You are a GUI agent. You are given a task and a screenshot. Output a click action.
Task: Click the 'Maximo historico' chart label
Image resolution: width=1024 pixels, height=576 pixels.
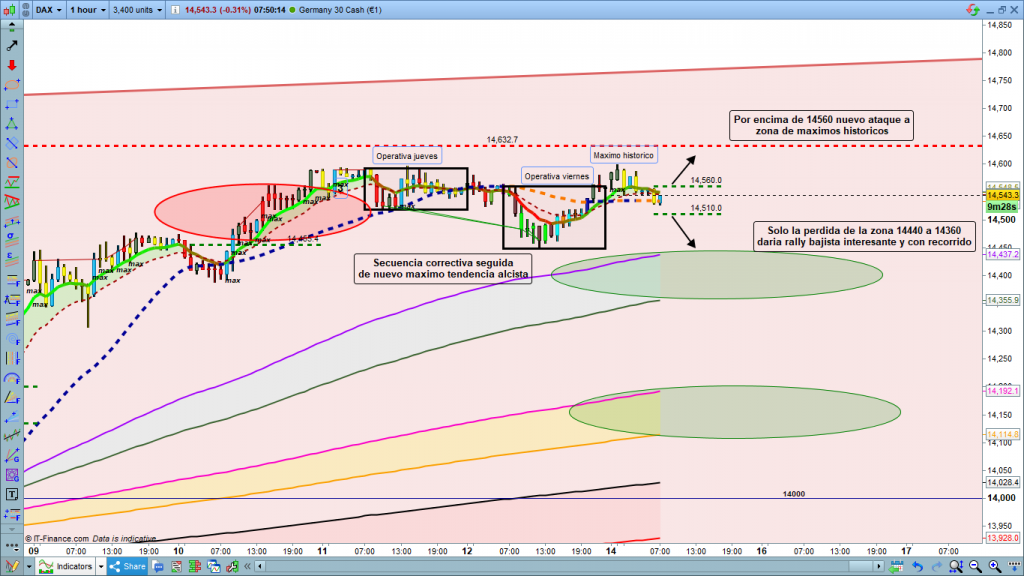pyautogui.click(x=622, y=156)
